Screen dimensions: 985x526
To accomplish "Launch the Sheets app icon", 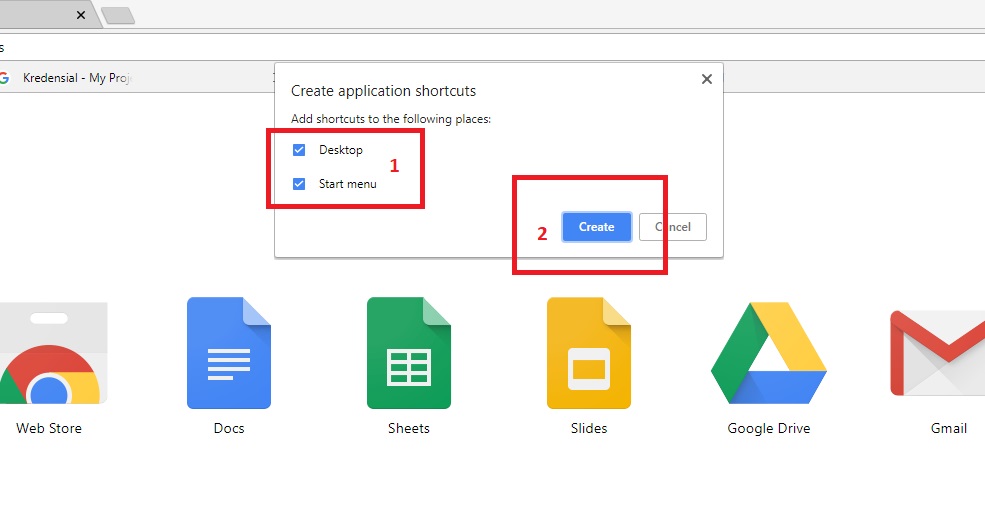I will pyautogui.click(x=409, y=353).
